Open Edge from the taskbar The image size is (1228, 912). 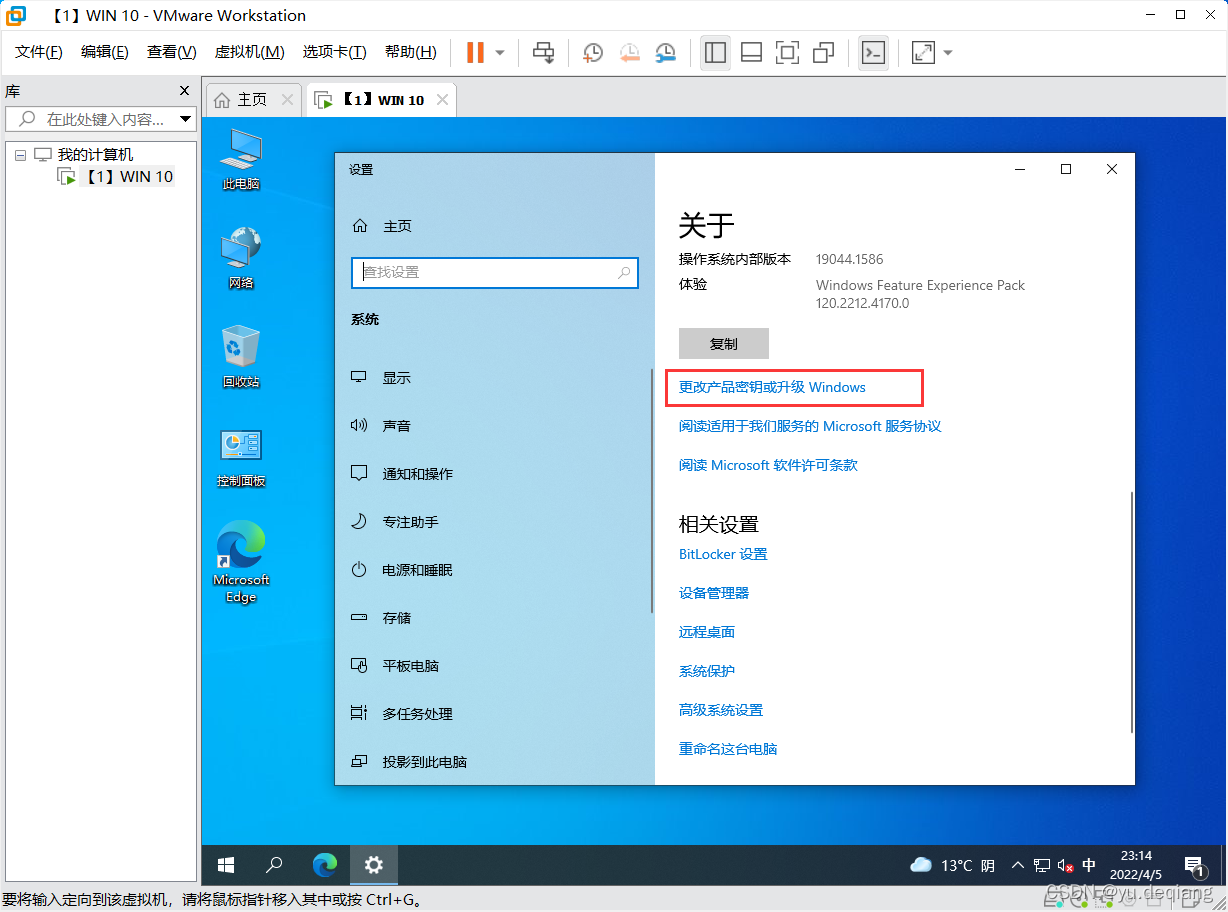tap(324, 865)
